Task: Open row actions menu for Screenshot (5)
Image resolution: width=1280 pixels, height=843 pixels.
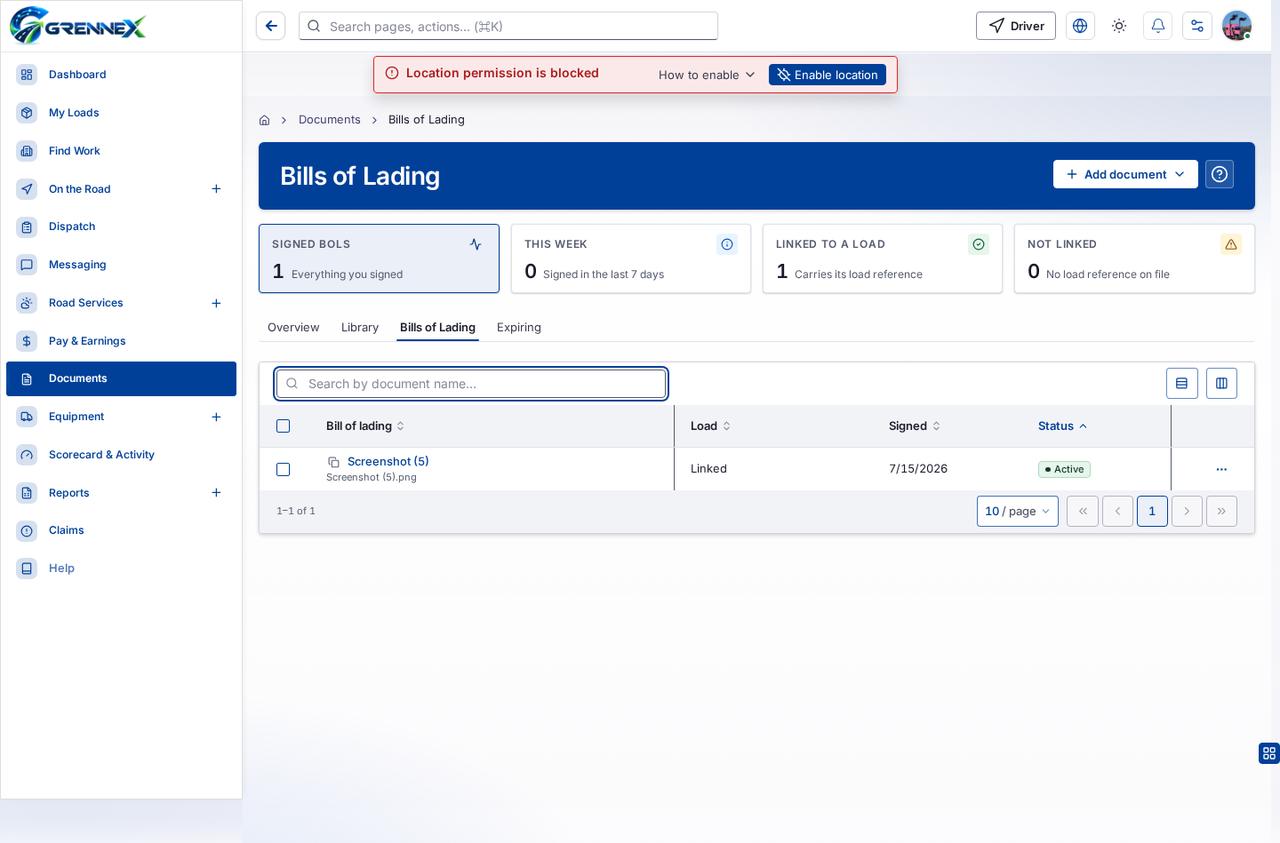Action: click(x=1221, y=469)
